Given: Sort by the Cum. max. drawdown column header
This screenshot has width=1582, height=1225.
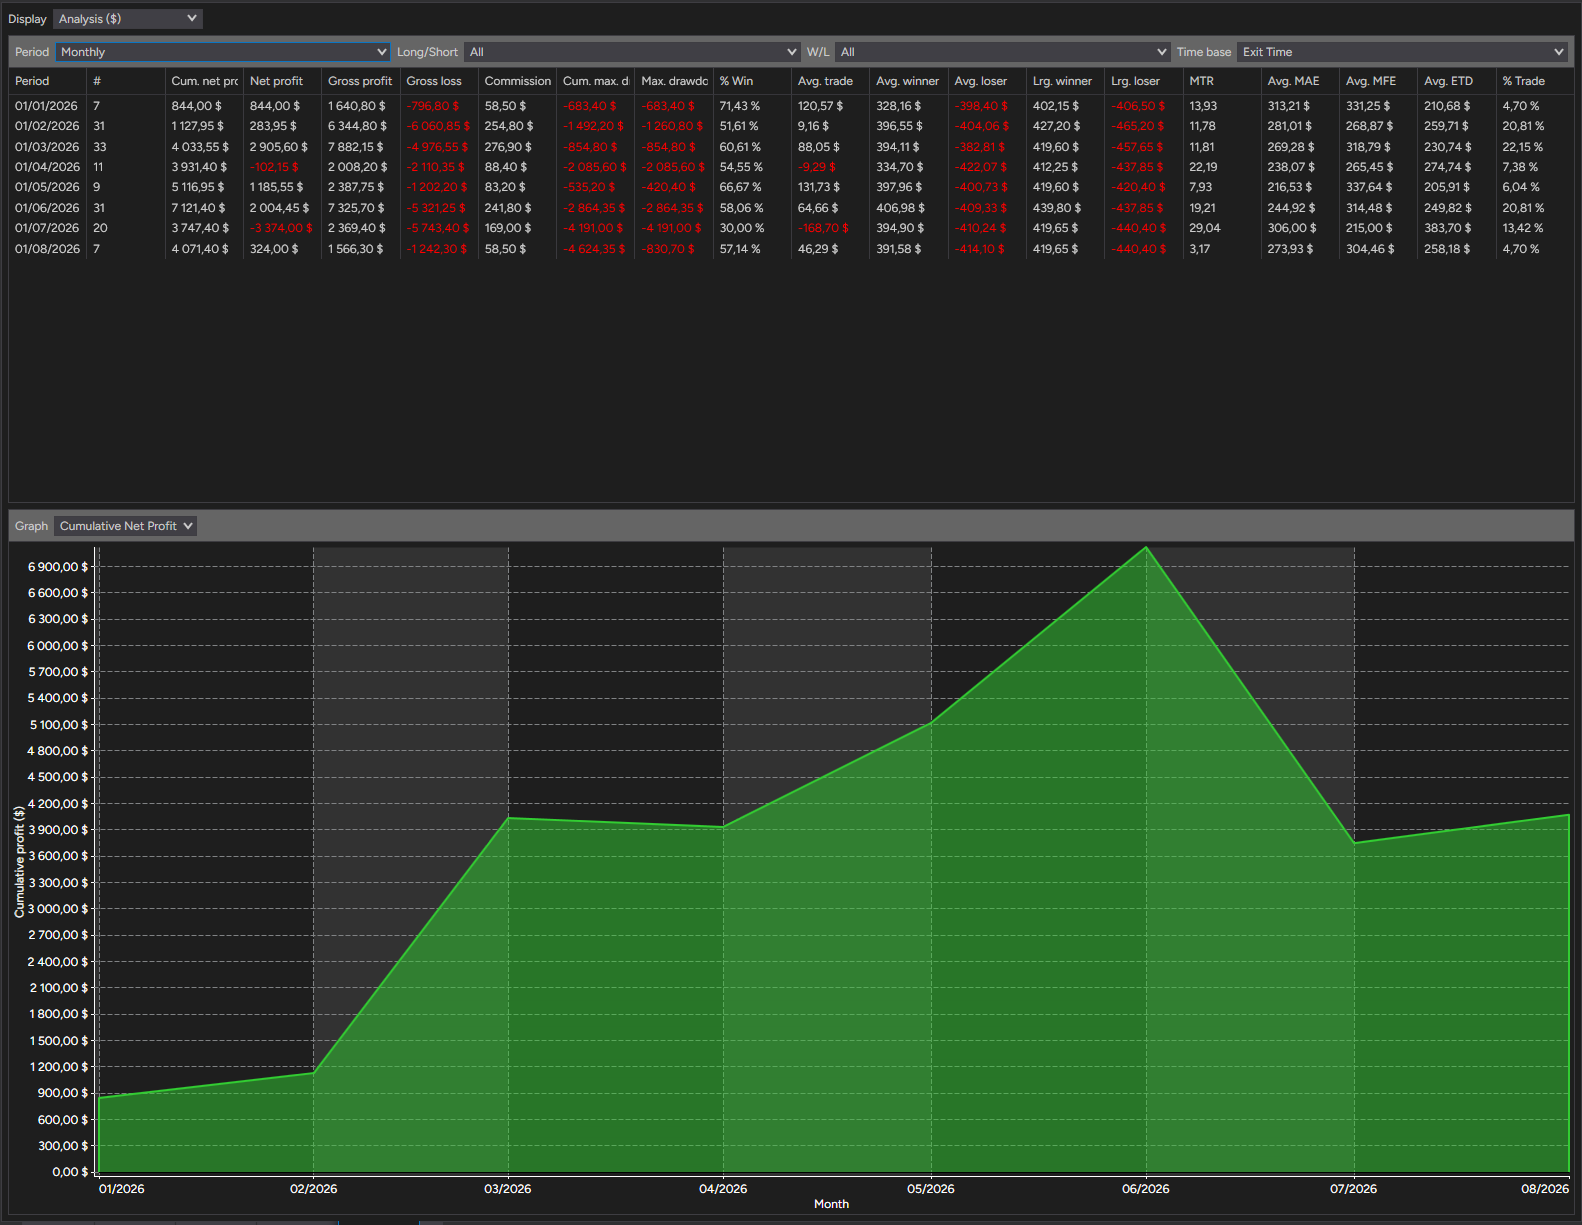Looking at the screenshot, I should click(595, 81).
